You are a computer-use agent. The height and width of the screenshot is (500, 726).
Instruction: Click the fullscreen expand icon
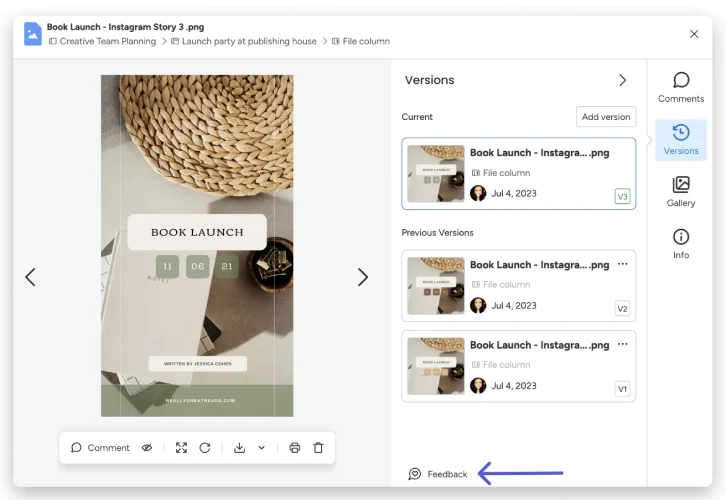pyautogui.click(x=182, y=448)
